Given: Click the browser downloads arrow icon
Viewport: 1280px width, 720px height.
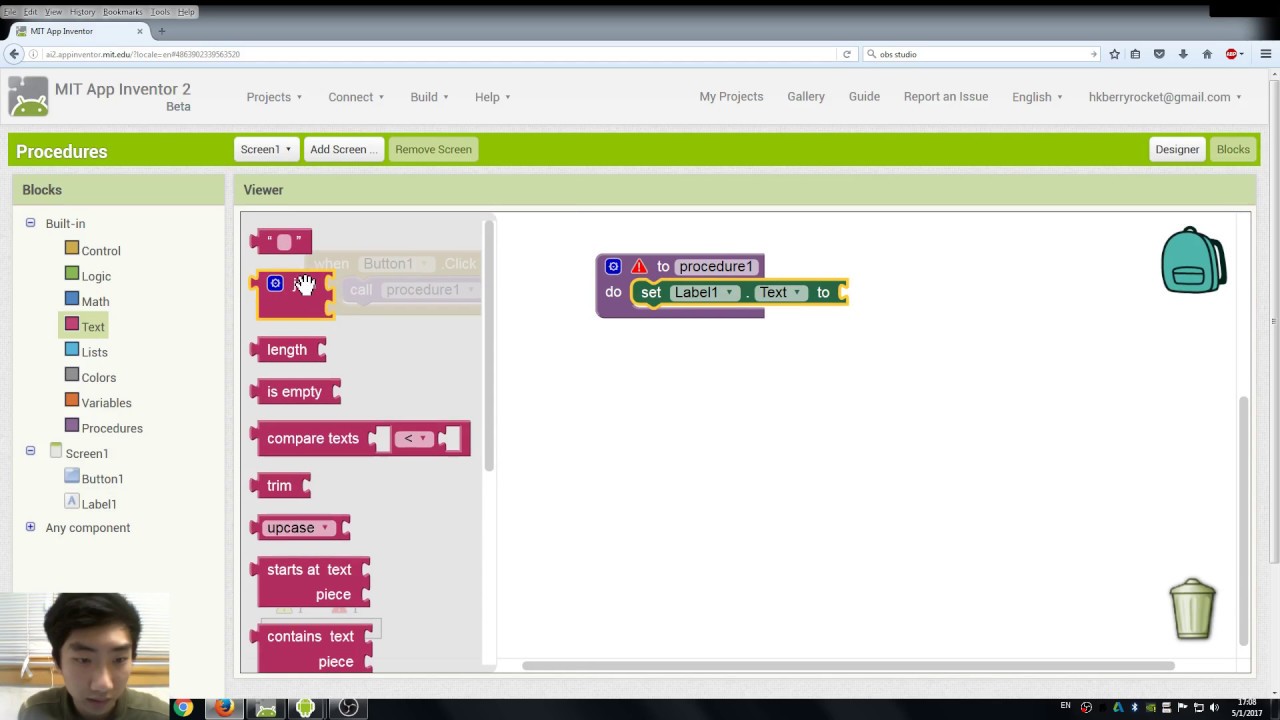Looking at the screenshot, I should coord(1183,54).
